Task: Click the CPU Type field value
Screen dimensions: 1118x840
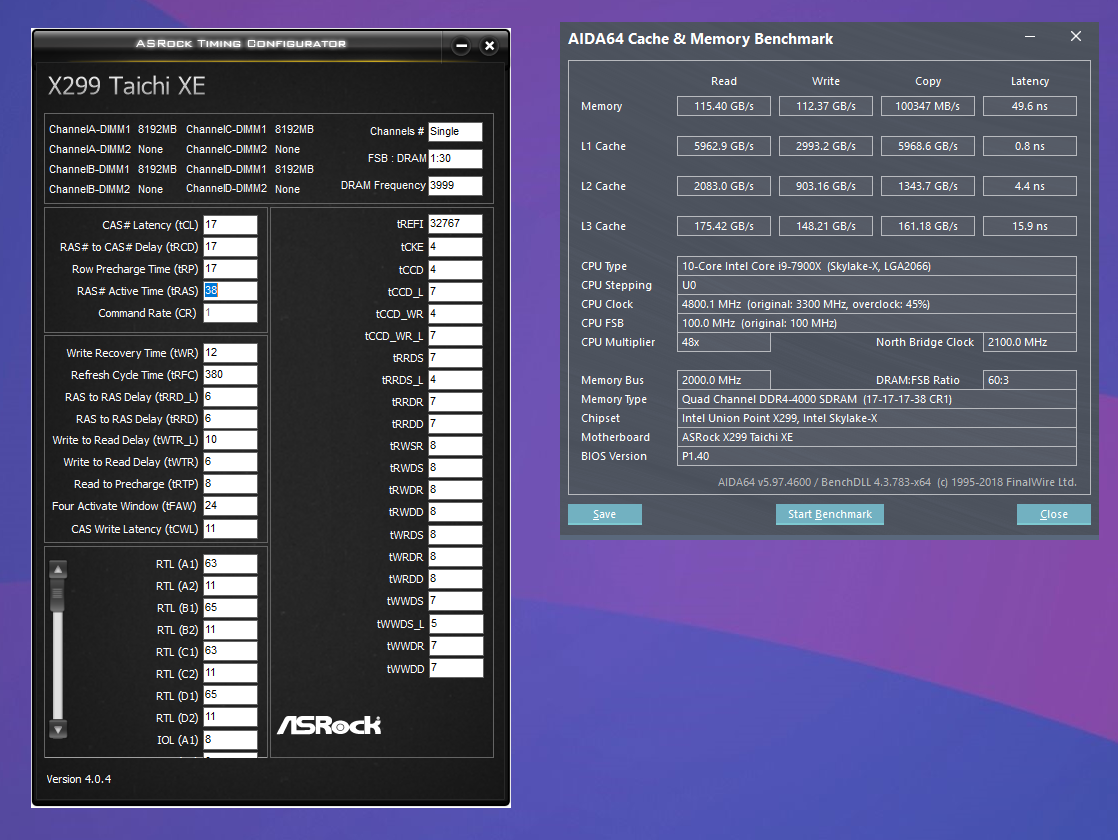Action: point(876,266)
